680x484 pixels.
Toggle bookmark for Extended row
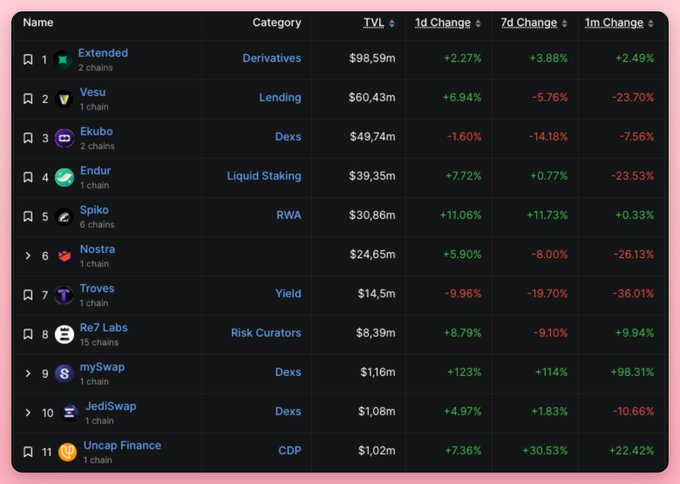point(28,60)
